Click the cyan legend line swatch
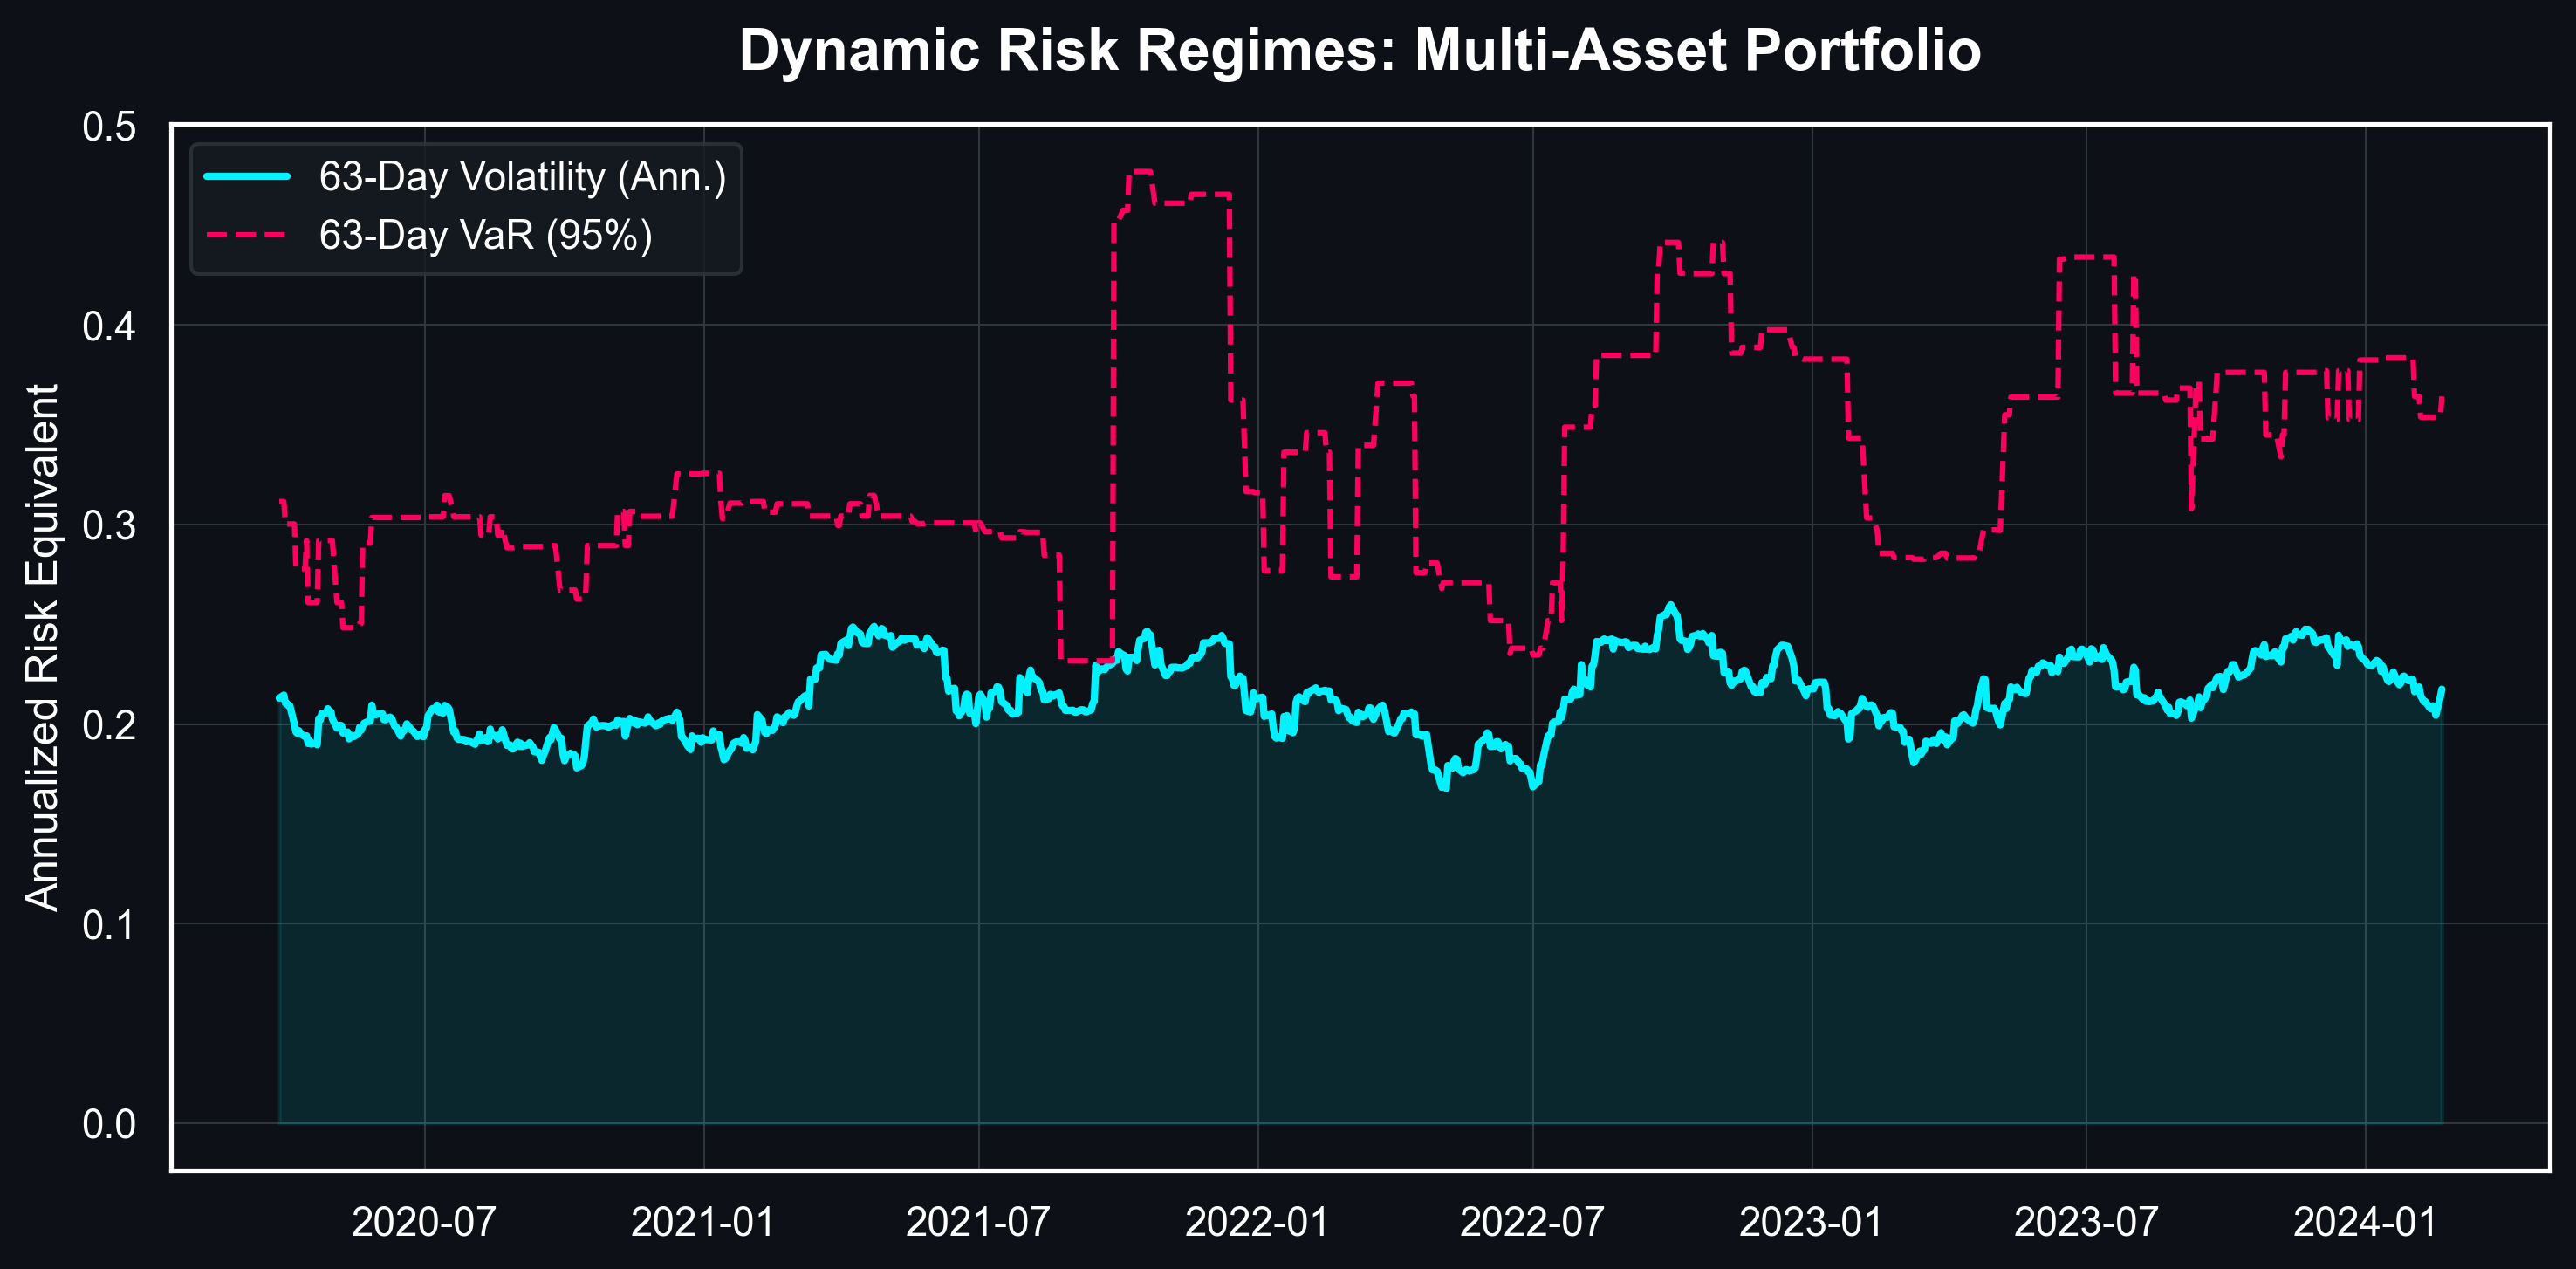Viewport: 2576px width, 1269px height. click(x=247, y=177)
